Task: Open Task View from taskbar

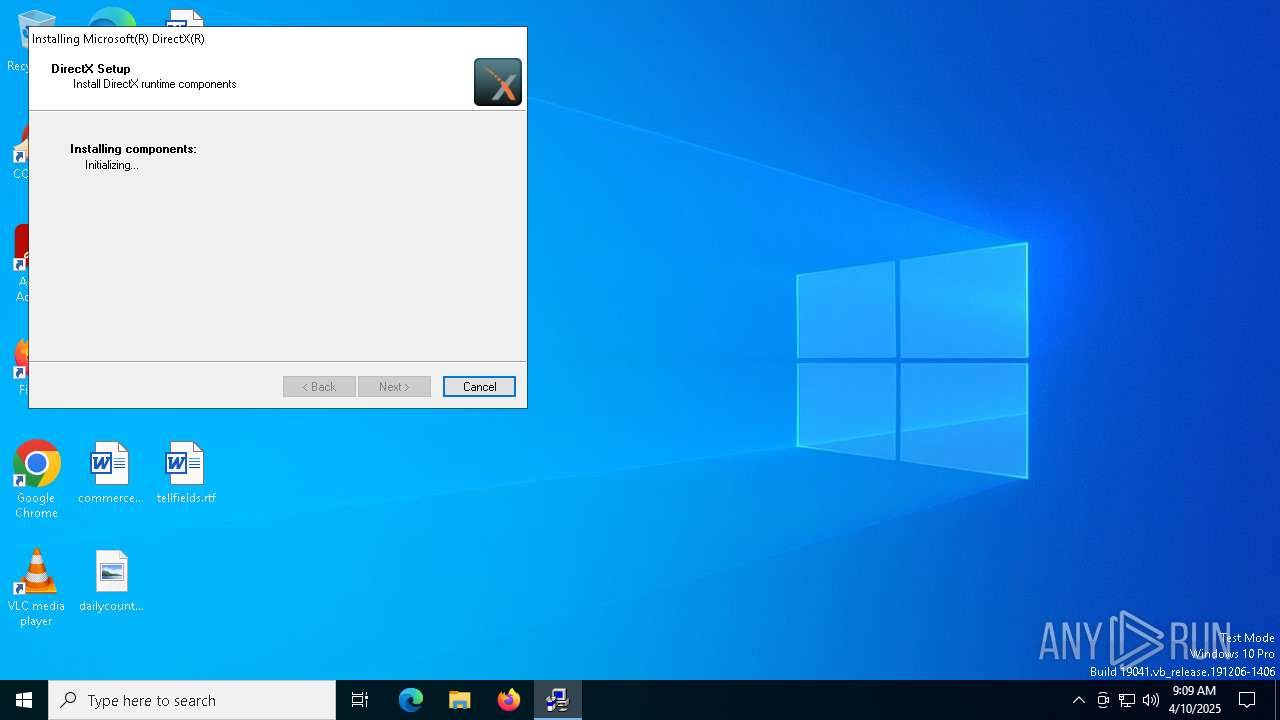Action: (360, 700)
